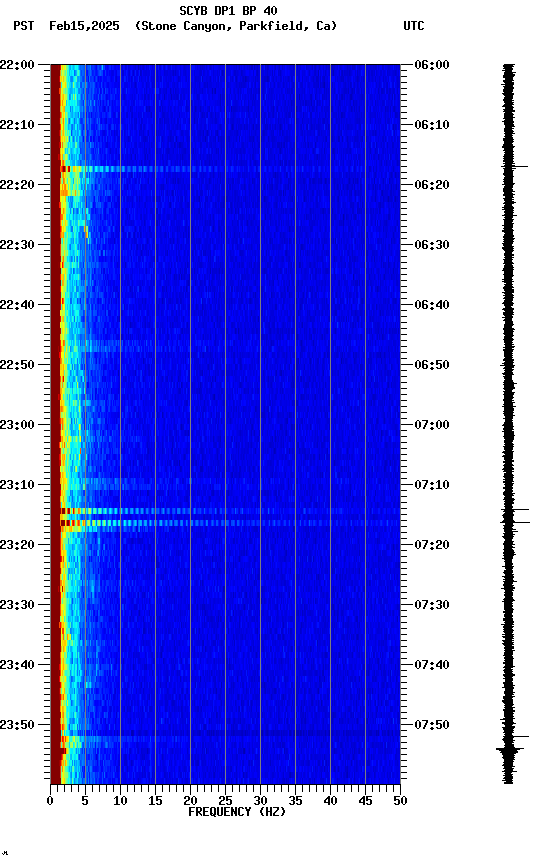Screen dimensions: 552x864
Task: Click the 06:20 UTC time label
Action: click(x=432, y=185)
